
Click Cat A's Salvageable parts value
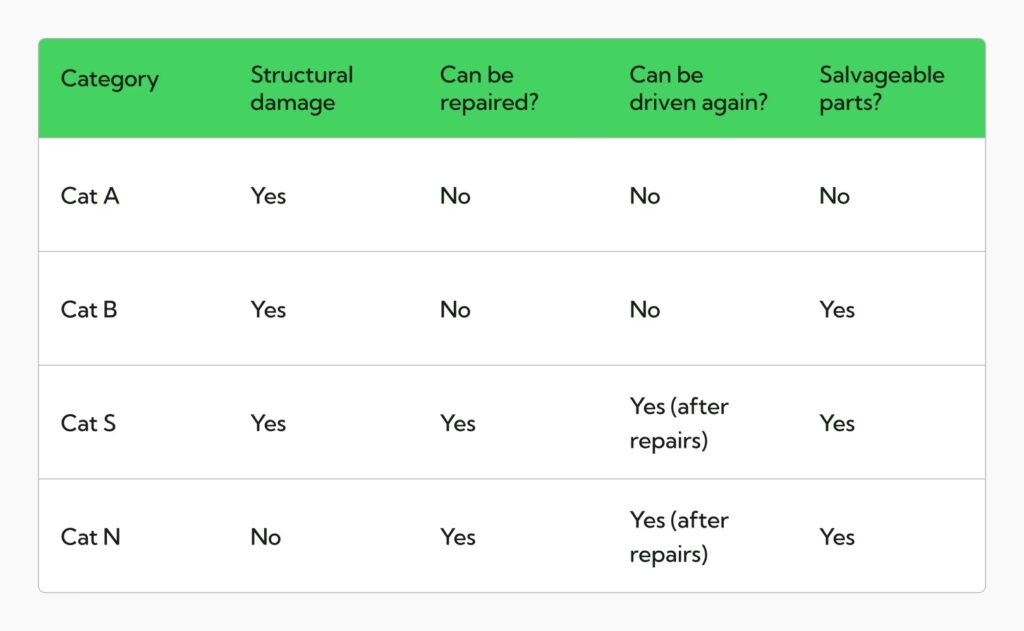[834, 196]
